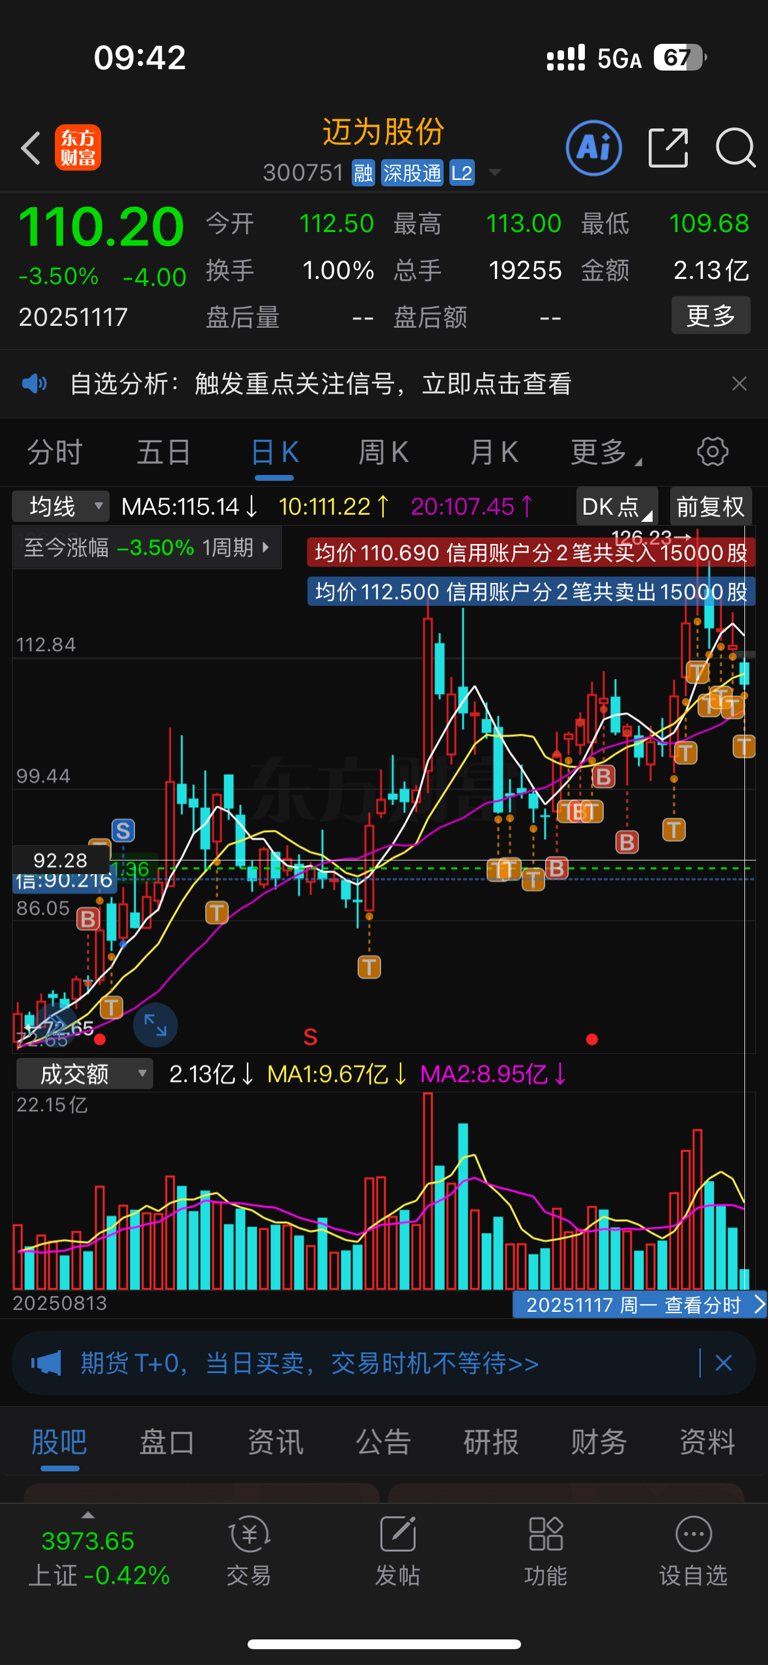Switch to 资讯 tab
Viewport: 769px width, 1665px height.
coord(275,1442)
